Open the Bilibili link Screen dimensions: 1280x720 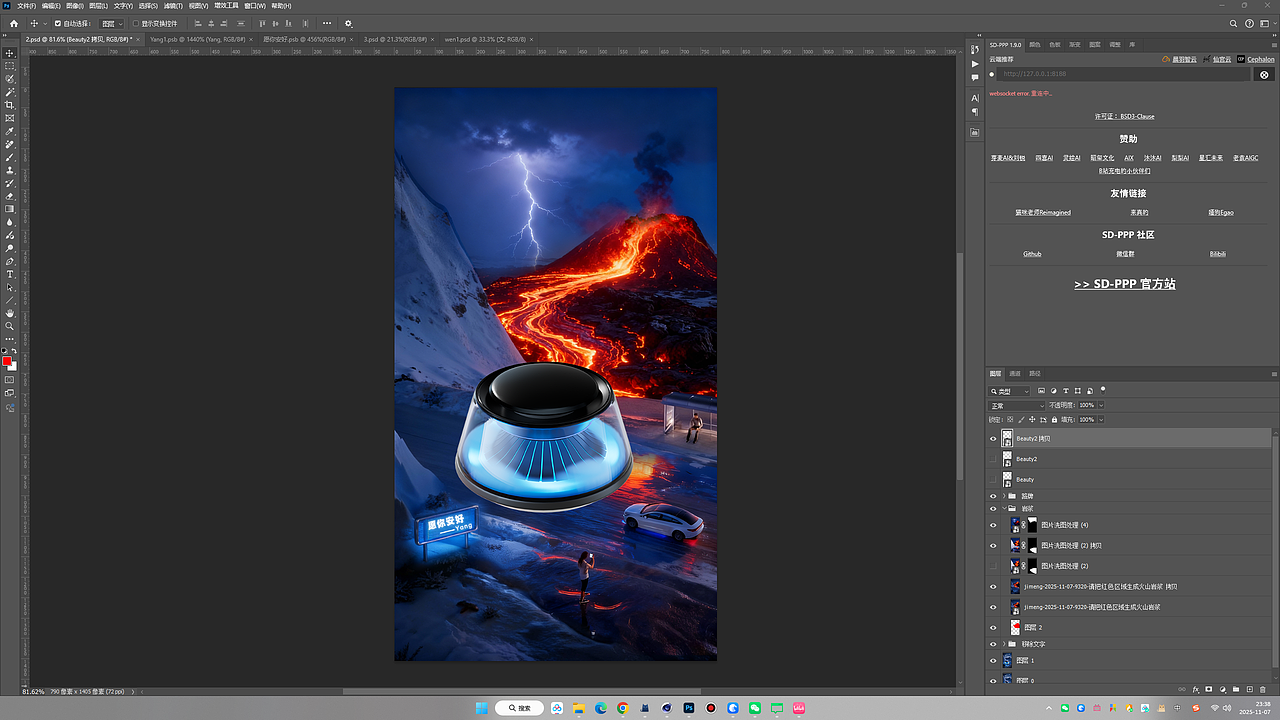[x=1217, y=254]
